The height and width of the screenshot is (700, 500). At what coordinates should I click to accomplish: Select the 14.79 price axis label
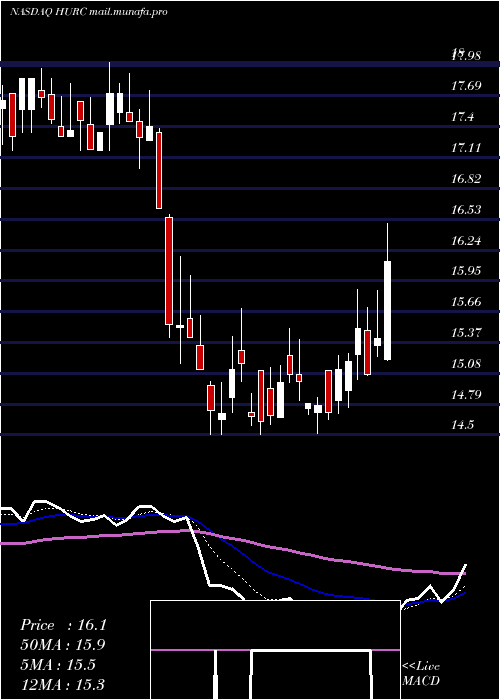pos(467,395)
